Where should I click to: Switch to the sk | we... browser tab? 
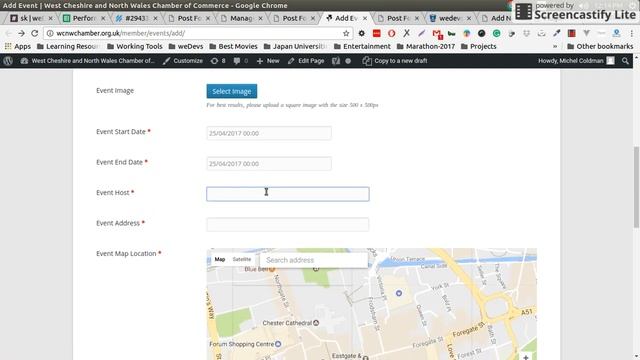(32, 18)
